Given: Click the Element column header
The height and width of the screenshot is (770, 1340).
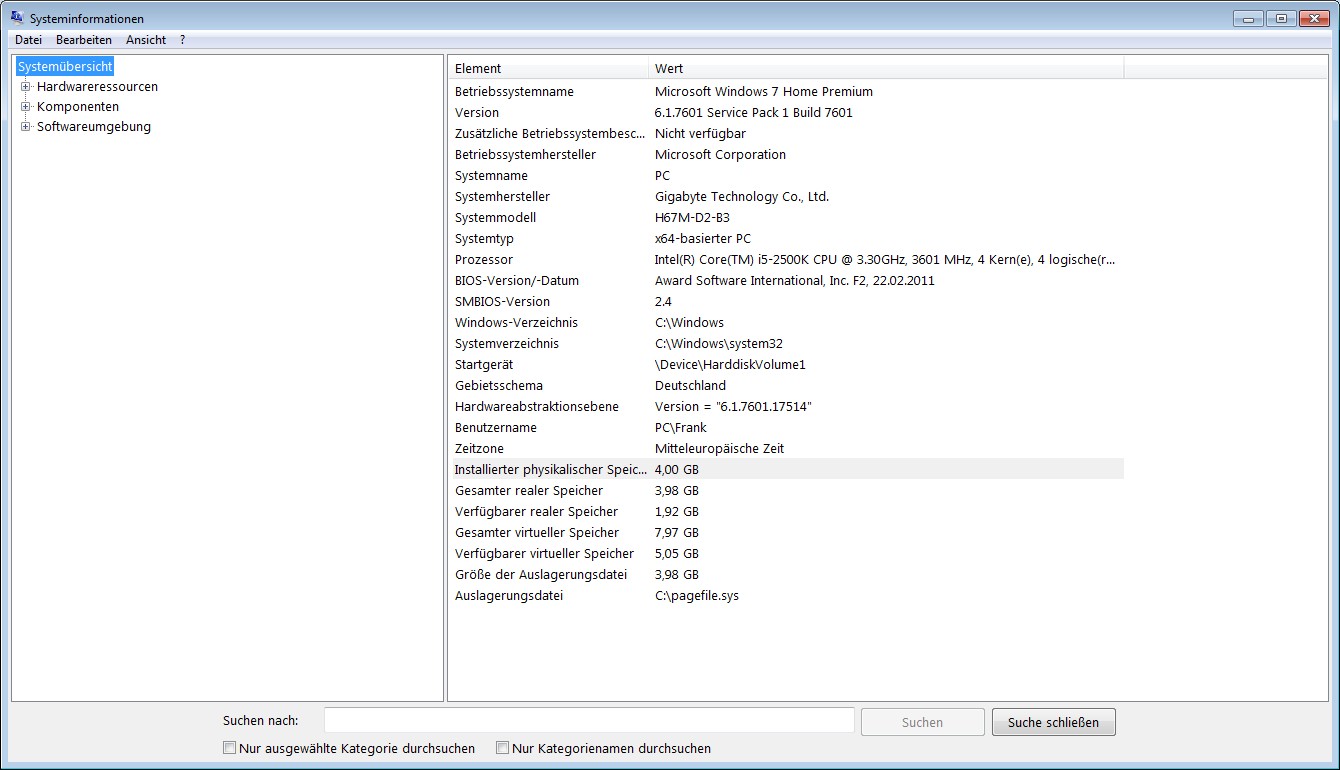Looking at the screenshot, I should pos(548,68).
